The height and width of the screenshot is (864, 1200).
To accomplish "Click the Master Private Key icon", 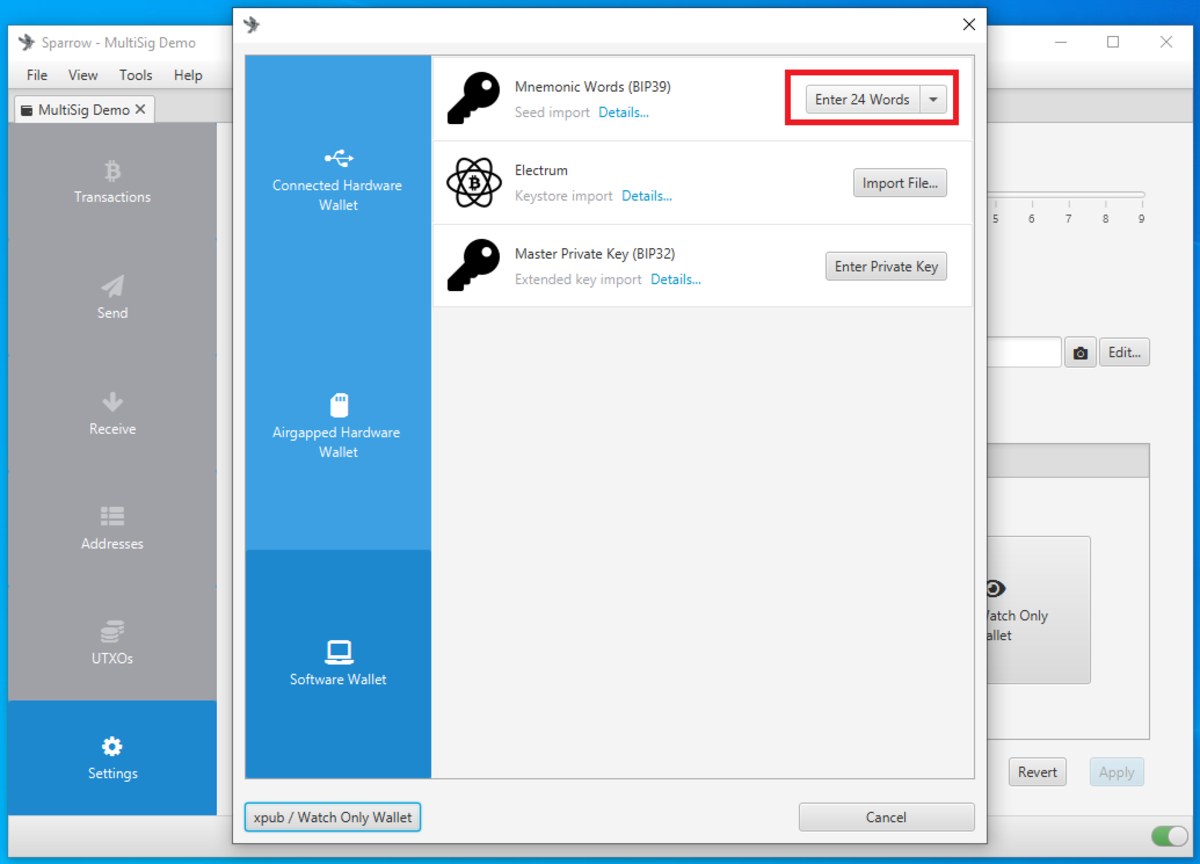I will click(473, 265).
